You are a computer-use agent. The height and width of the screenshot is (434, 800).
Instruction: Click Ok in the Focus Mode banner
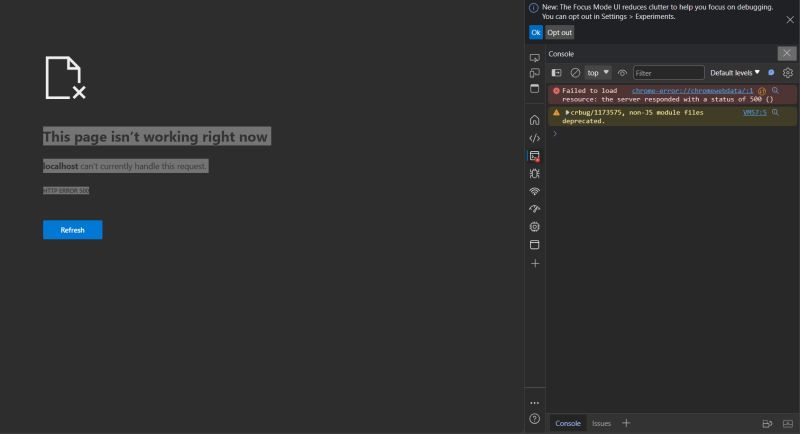coord(536,32)
